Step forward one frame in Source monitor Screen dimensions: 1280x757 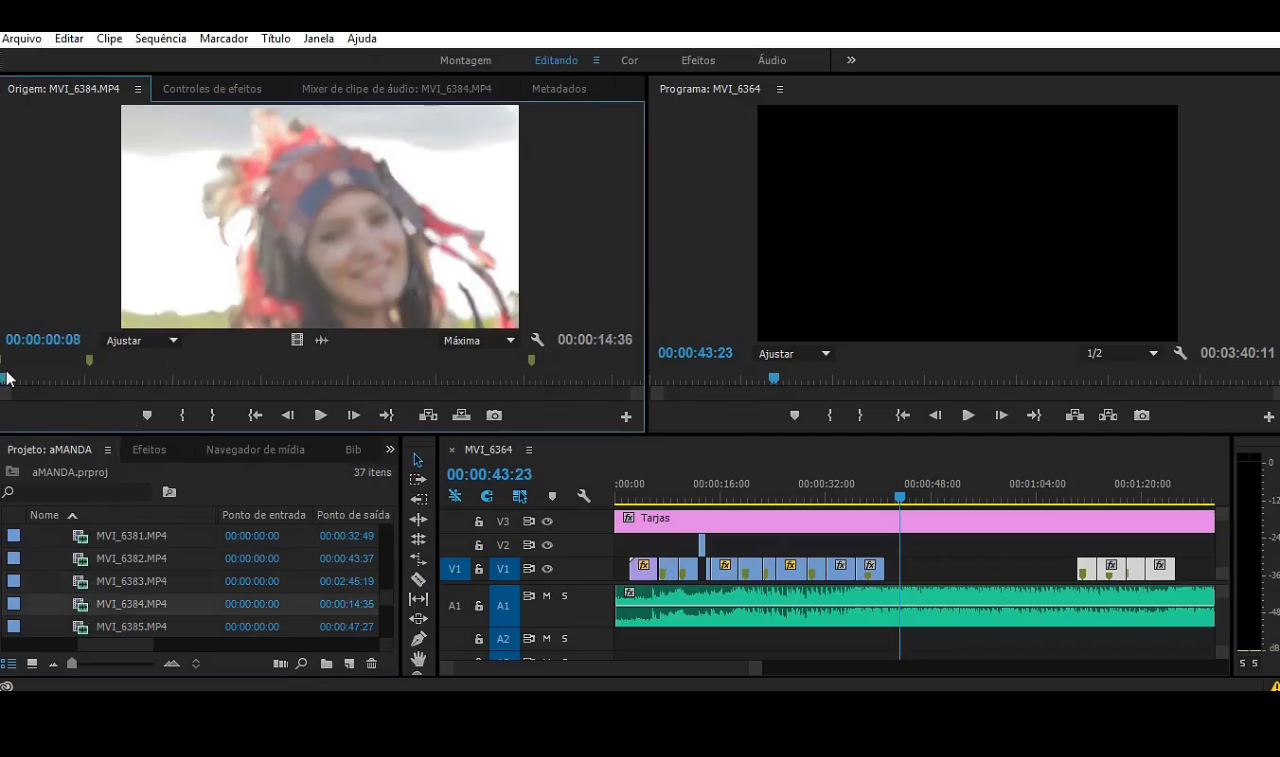(x=354, y=415)
